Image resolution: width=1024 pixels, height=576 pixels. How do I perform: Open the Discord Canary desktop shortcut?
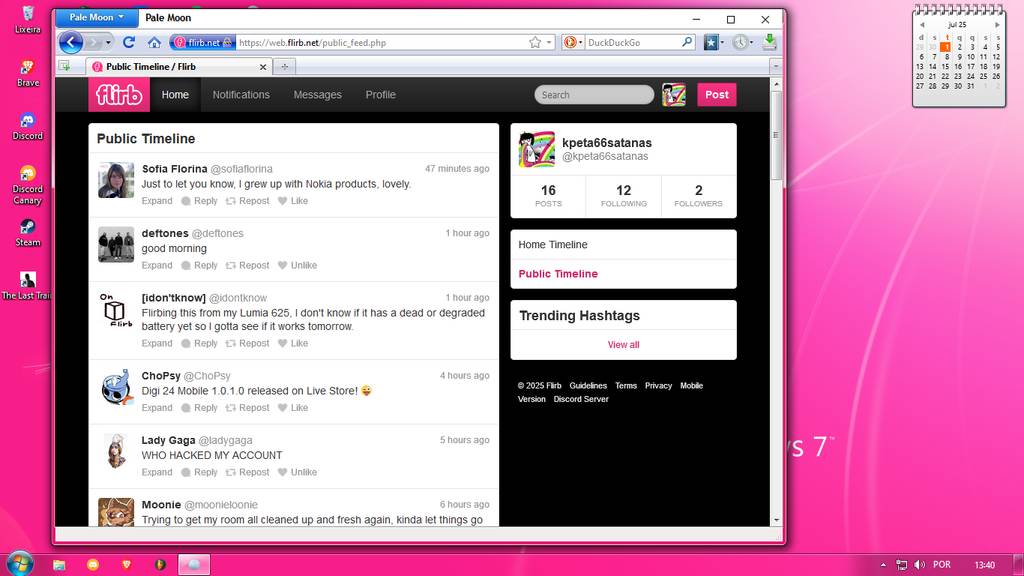pos(27,185)
